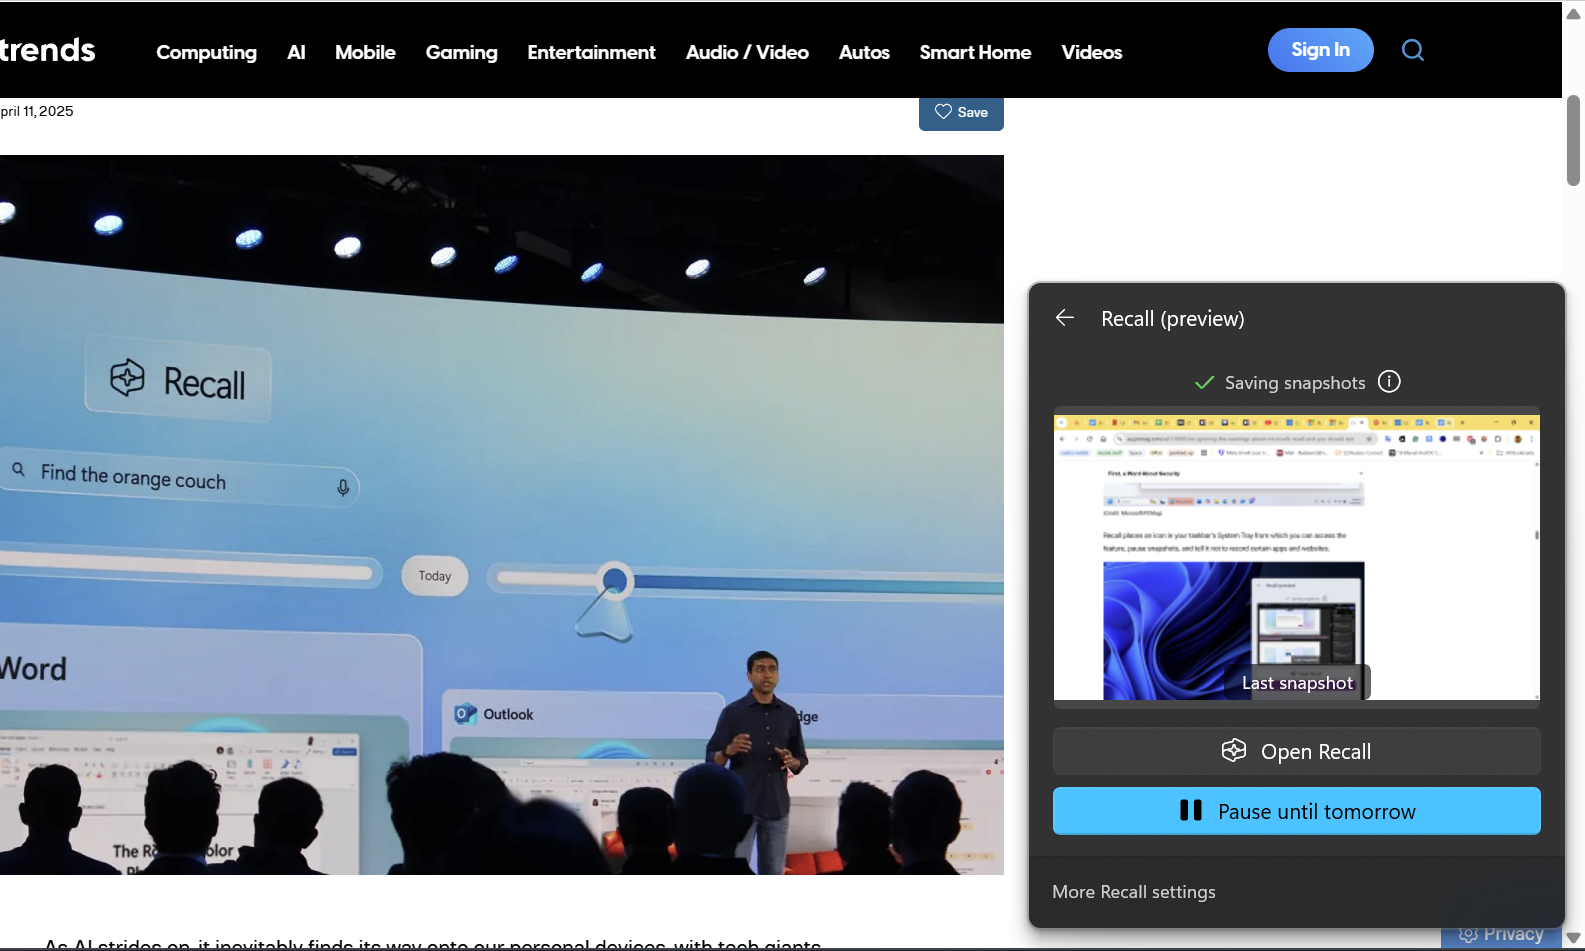Open the Entertainment section
Screen dimensions: 1585x951
591,52
